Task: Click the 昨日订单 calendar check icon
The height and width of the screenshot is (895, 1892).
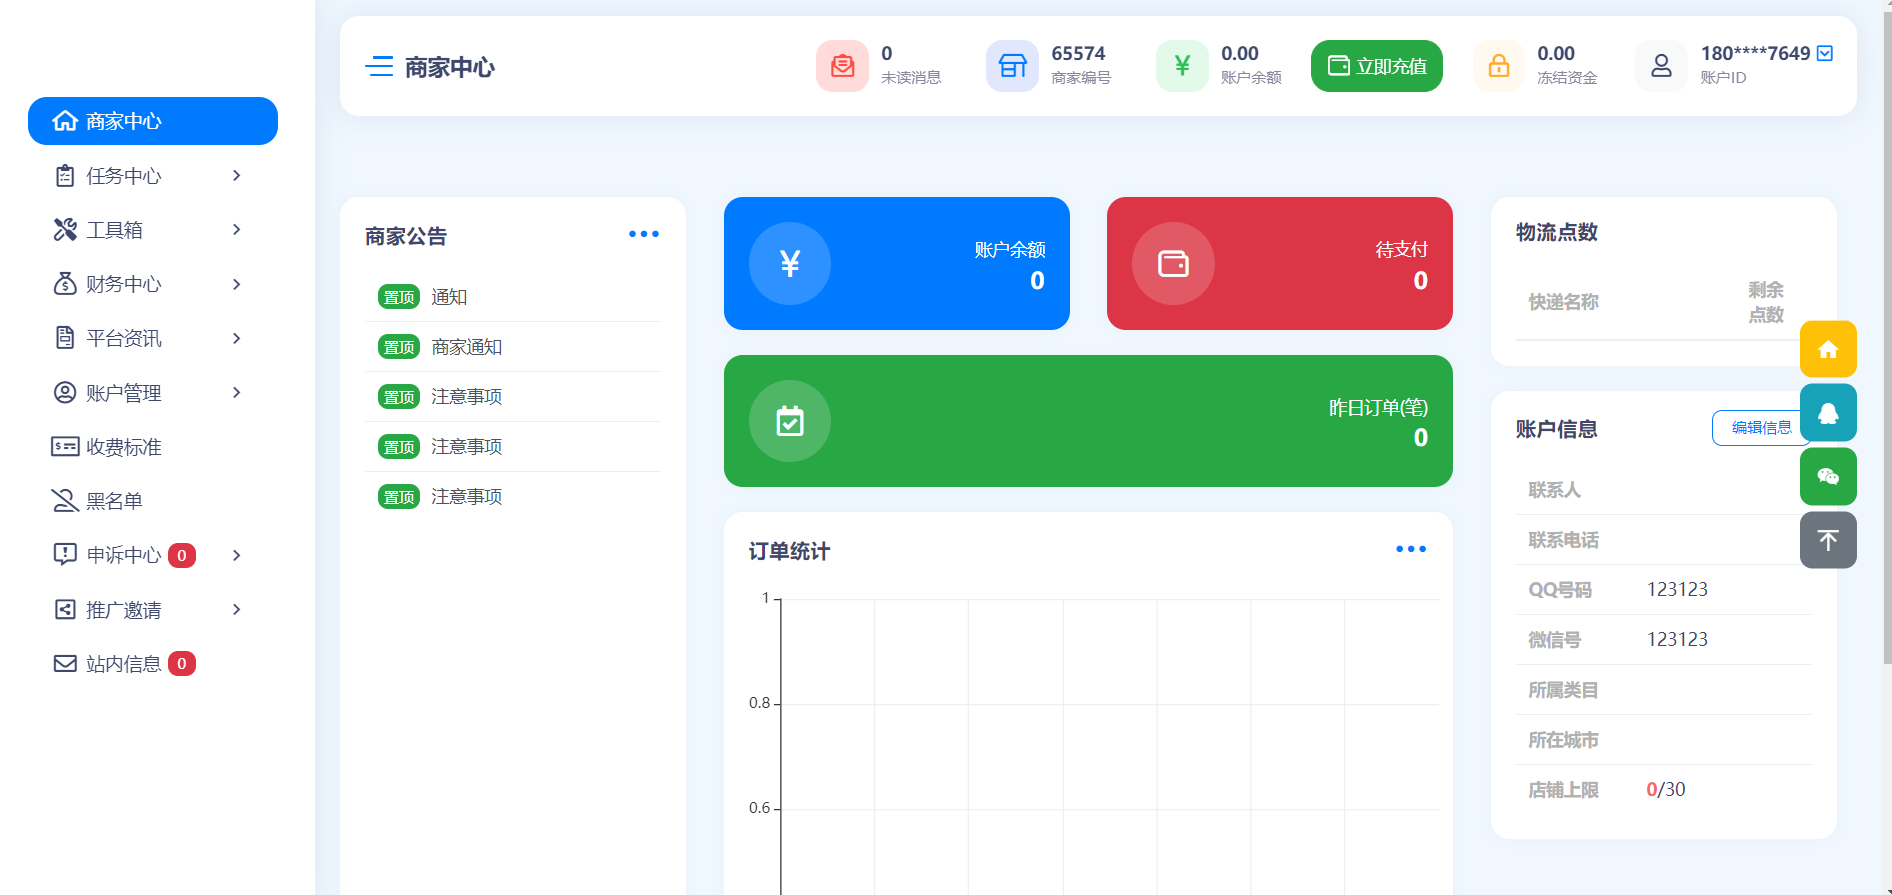Action: 790,421
